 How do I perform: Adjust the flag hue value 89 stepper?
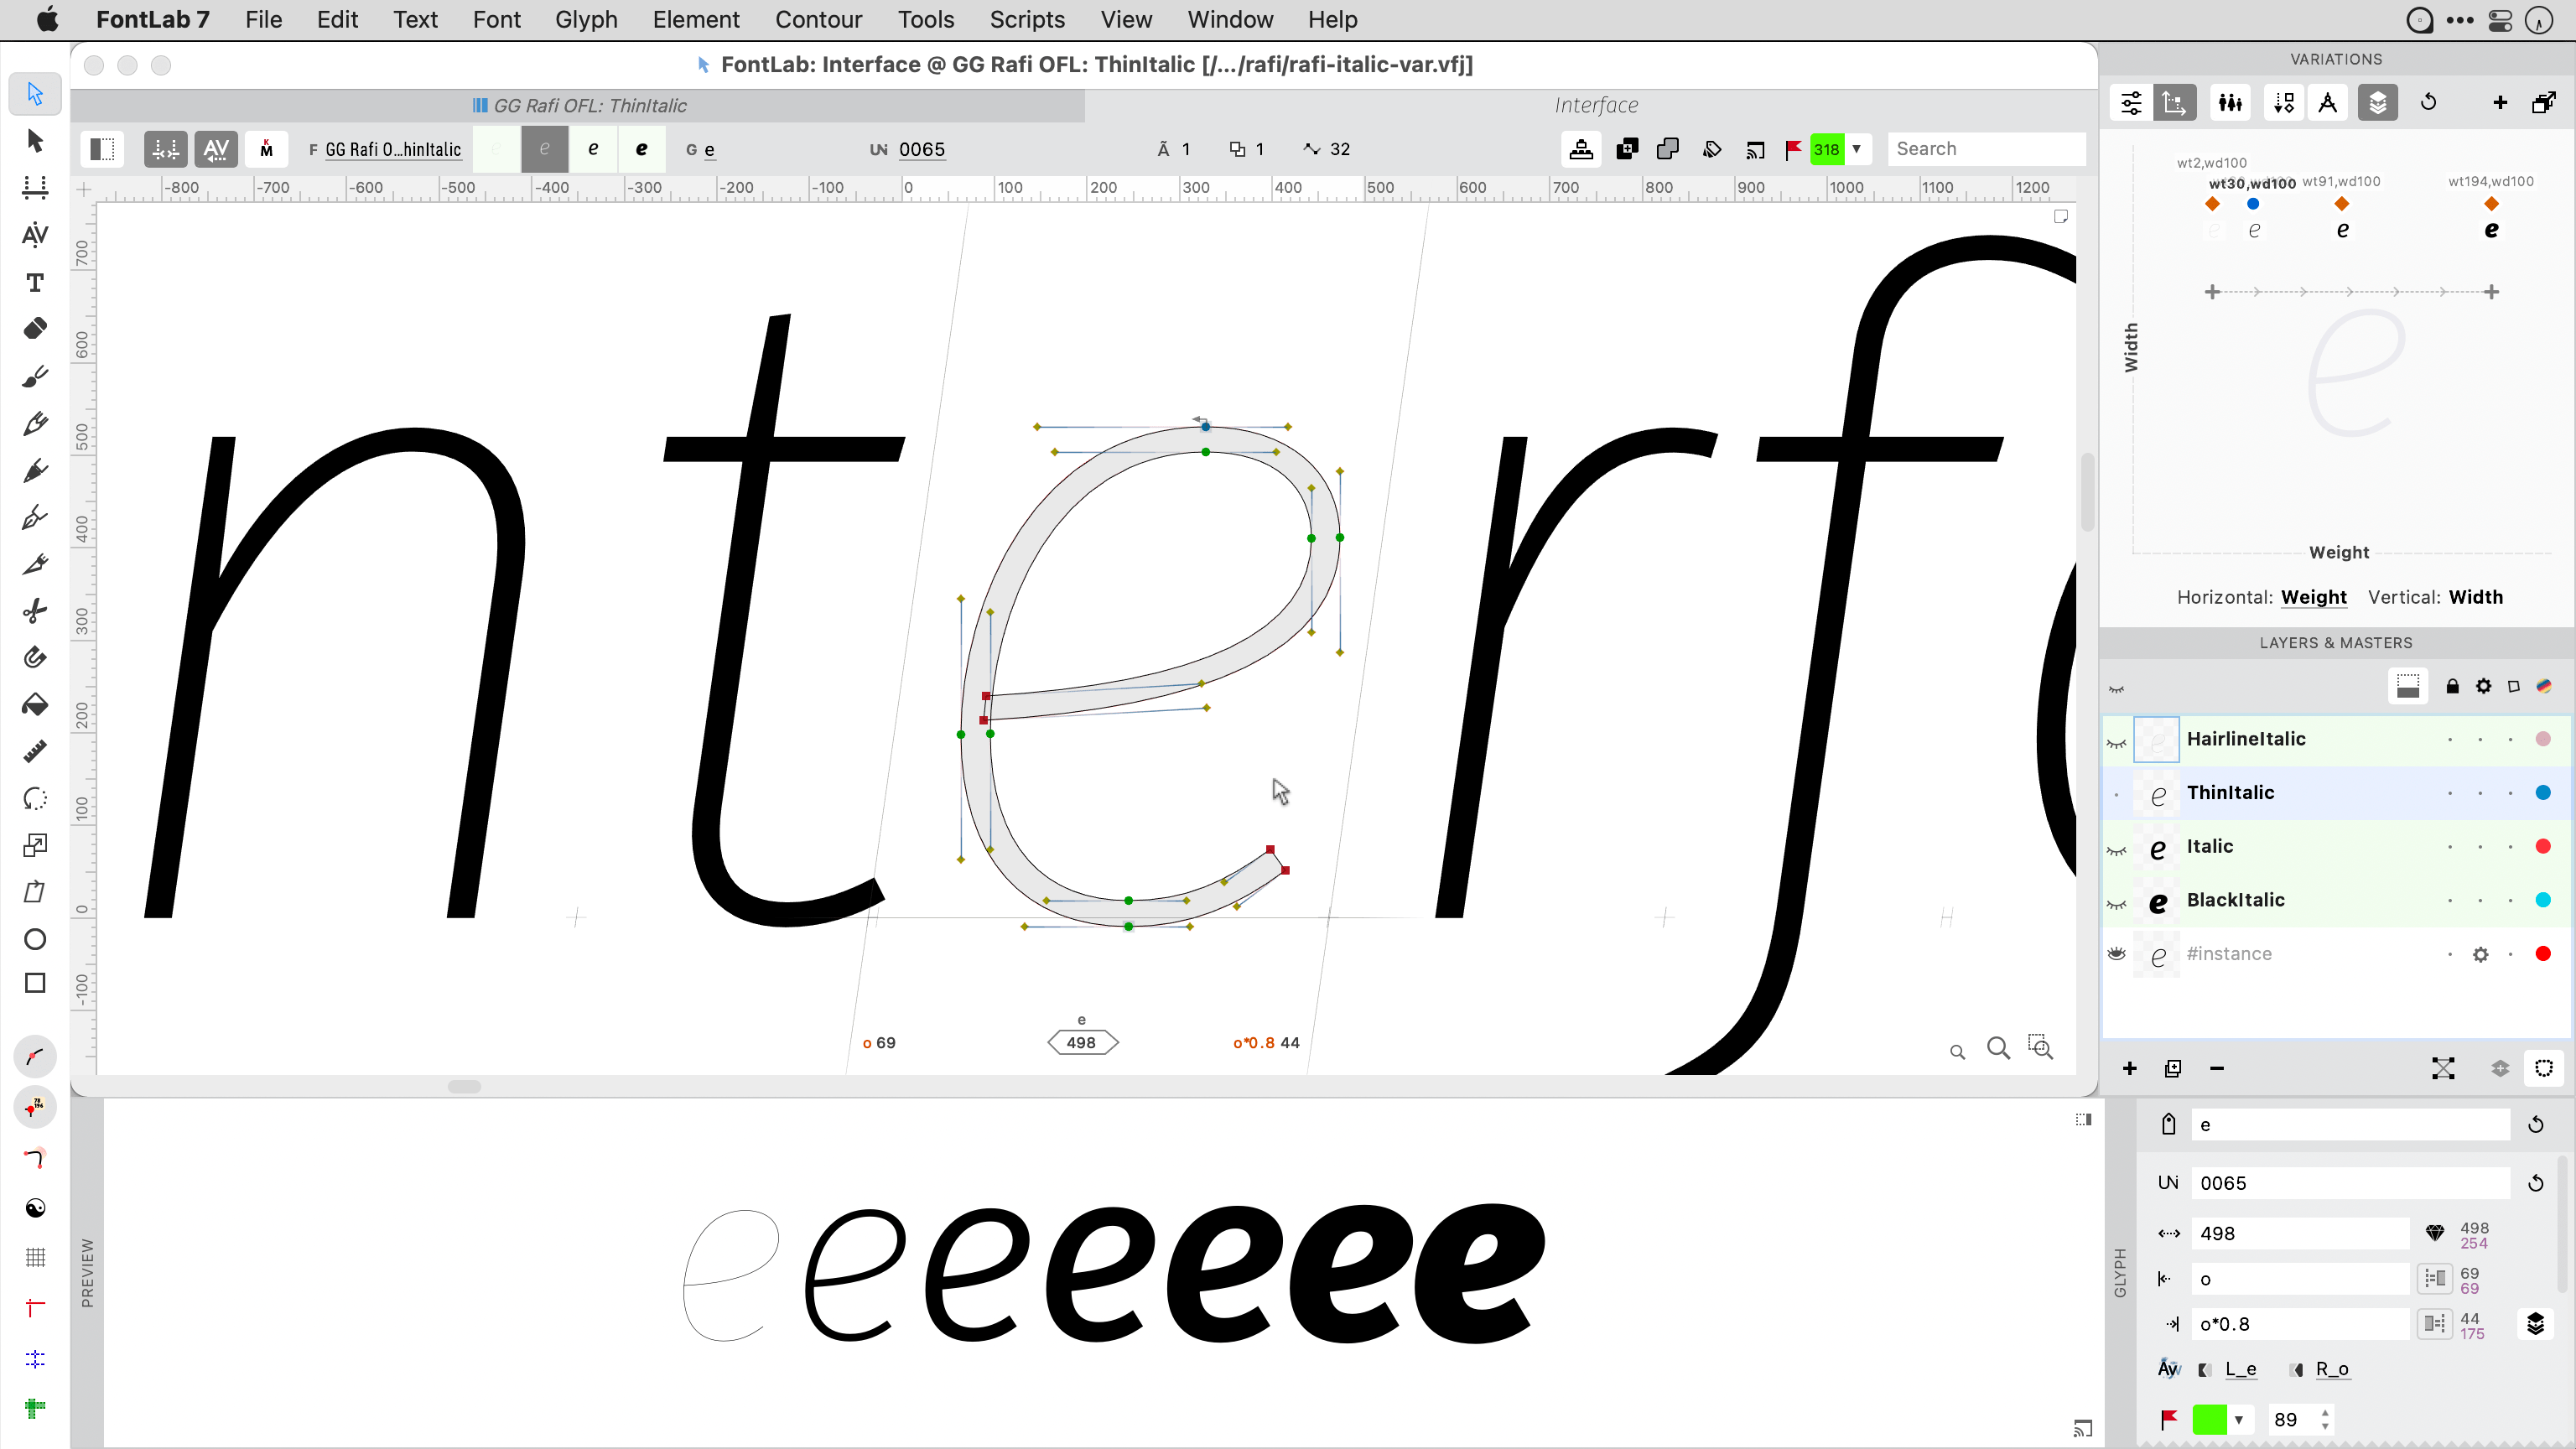point(2326,1419)
